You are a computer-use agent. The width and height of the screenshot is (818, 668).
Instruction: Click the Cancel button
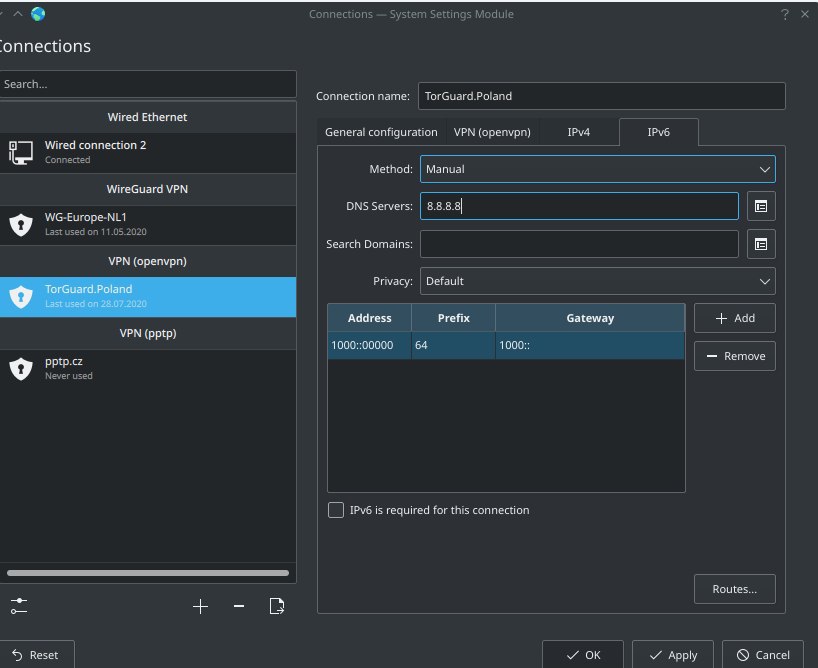pyautogui.click(x=763, y=654)
